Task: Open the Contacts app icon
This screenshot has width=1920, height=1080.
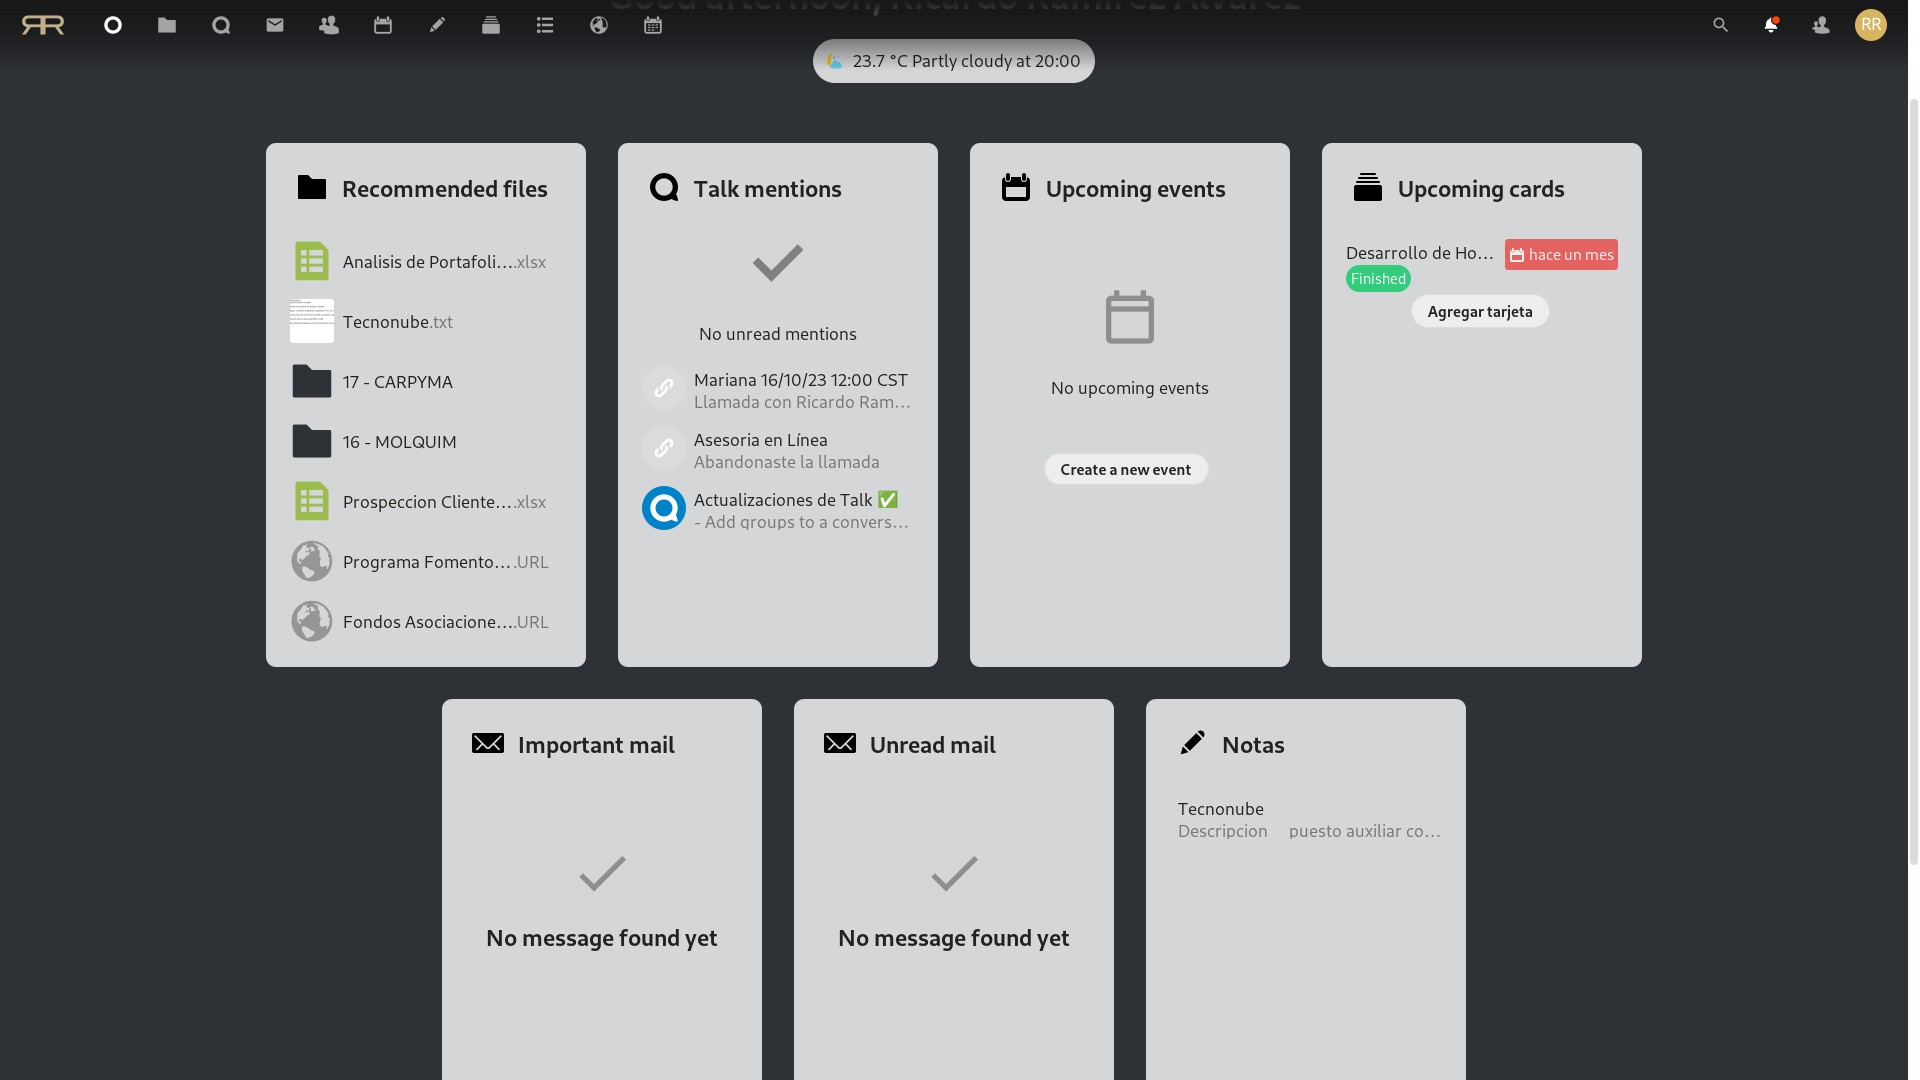Action: click(329, 26)
